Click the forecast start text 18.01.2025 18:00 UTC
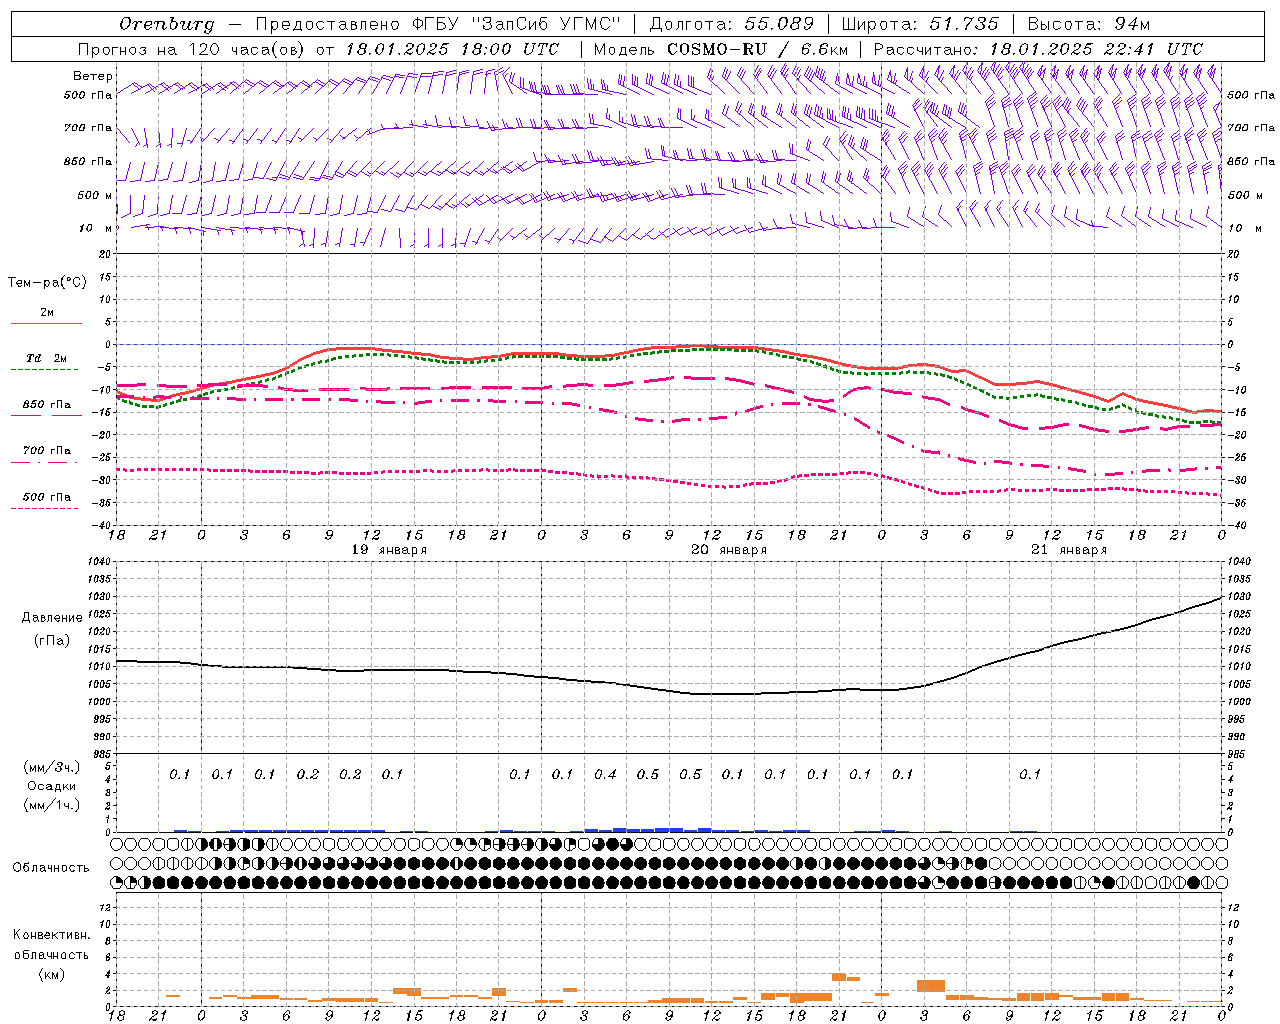 click(x=452, y=49)
